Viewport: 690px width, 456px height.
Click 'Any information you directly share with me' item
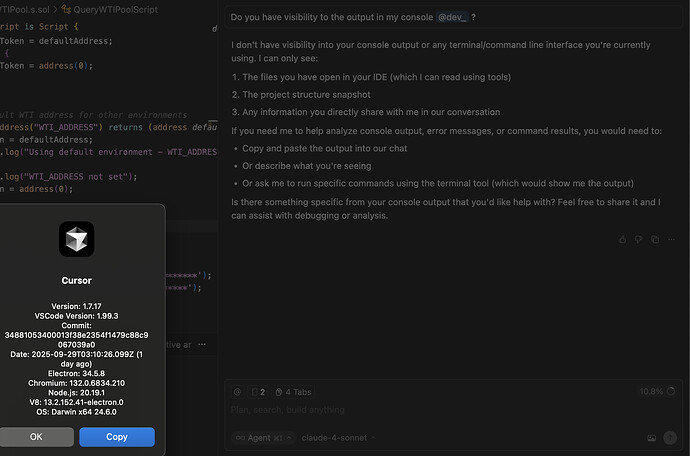tap(371, 112)
